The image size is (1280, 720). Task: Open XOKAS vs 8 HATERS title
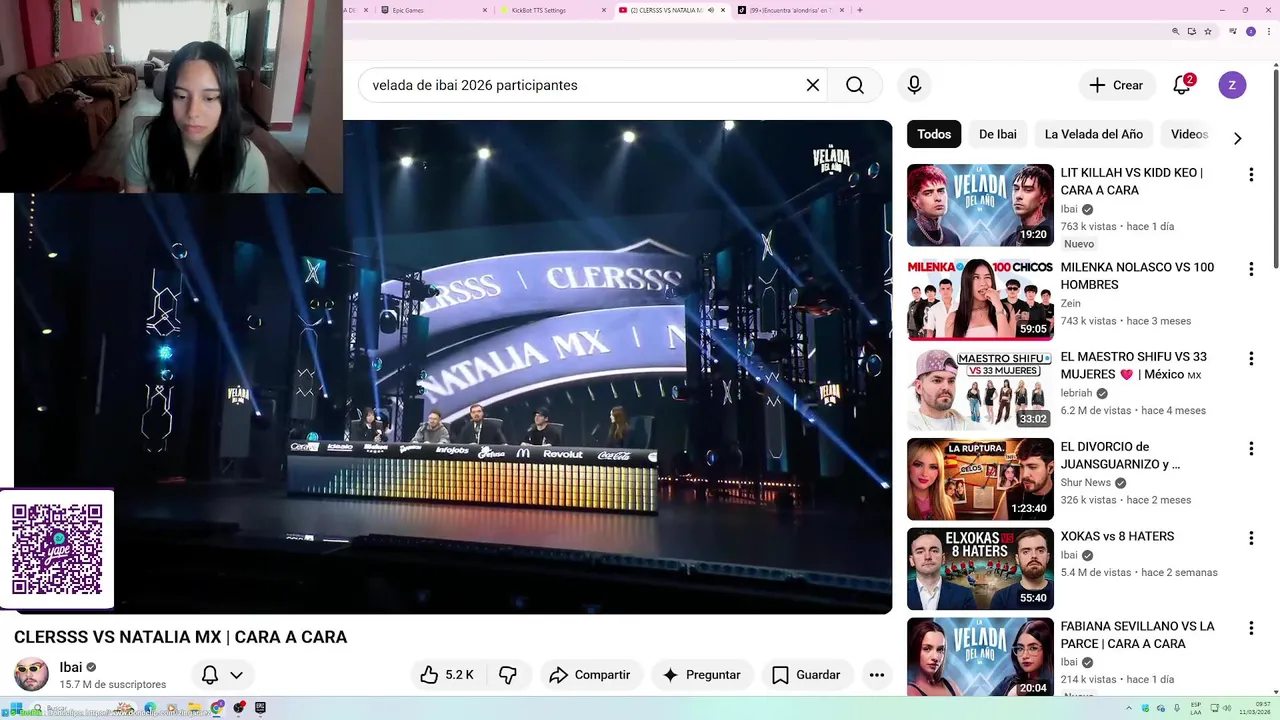click(x=1117, y=536)
